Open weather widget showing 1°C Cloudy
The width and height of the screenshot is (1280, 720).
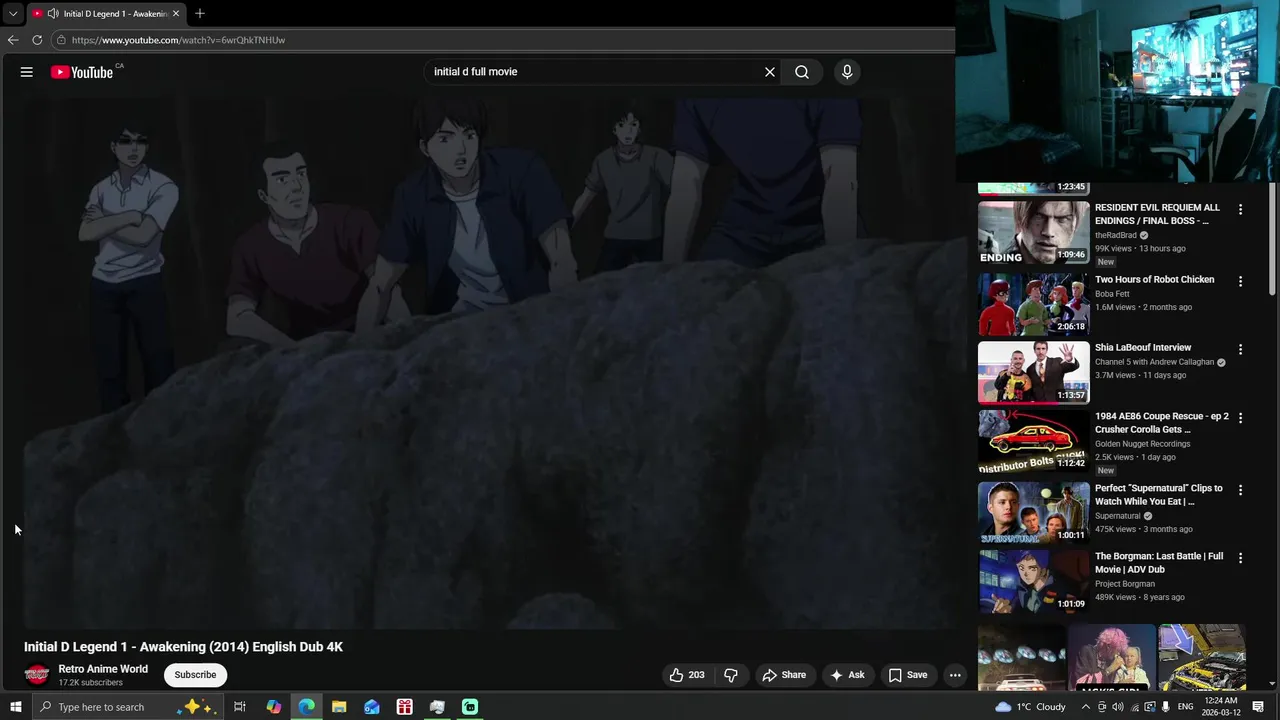click(x=1030, y=707)
